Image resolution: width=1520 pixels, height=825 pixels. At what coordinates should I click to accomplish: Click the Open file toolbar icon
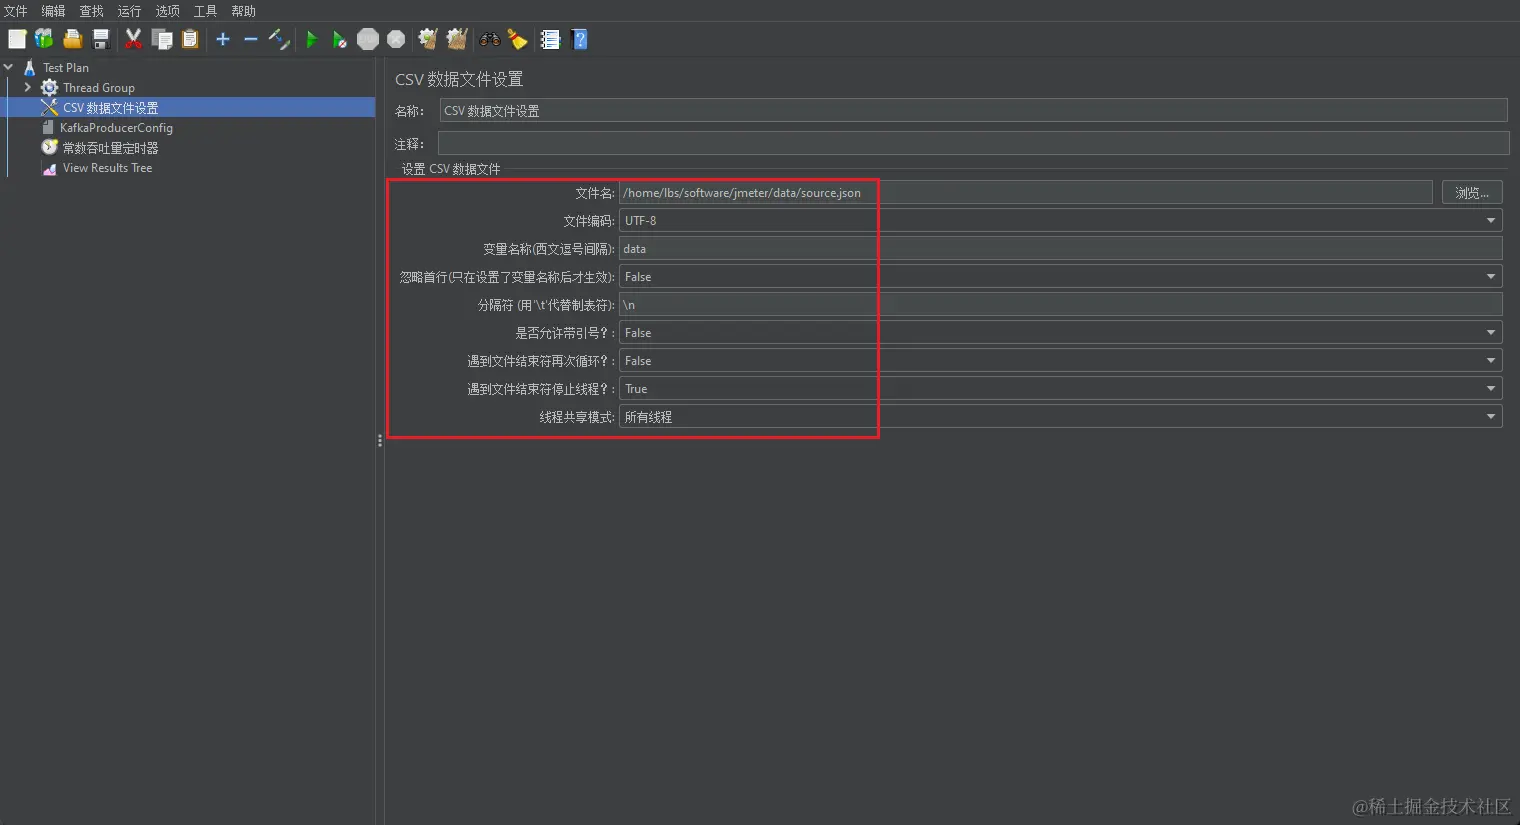click(72, 39)
